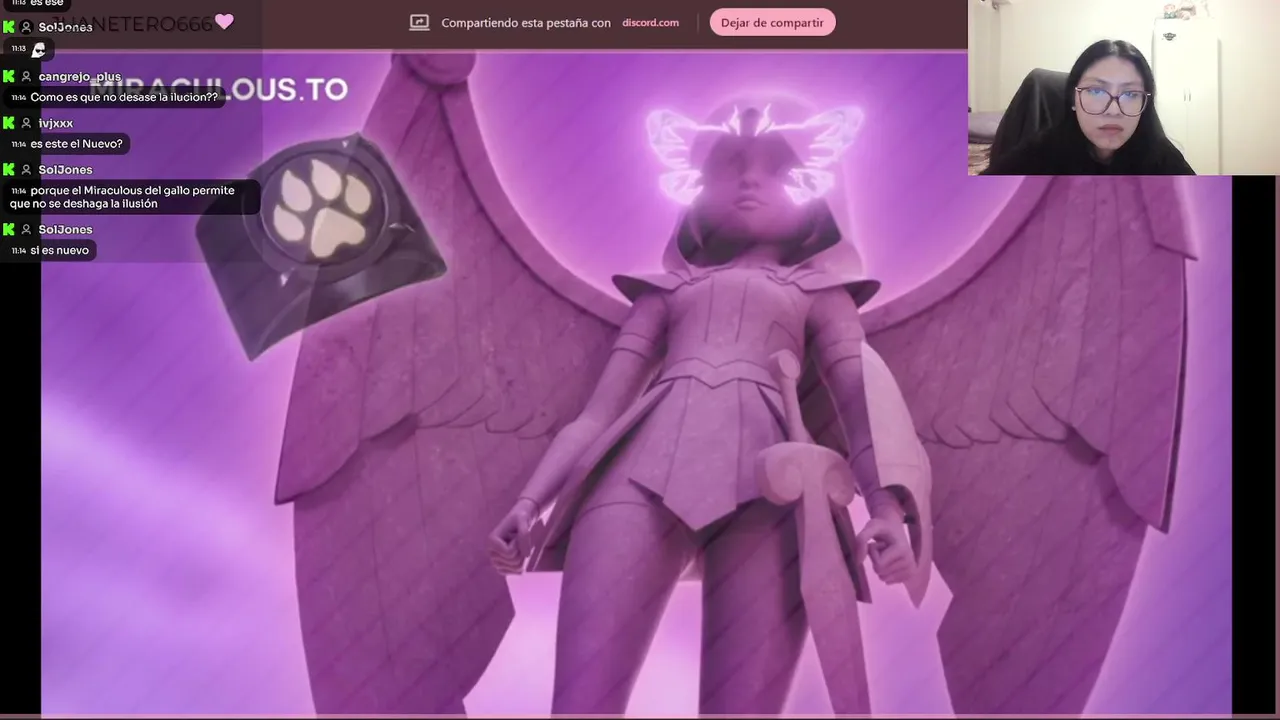Click the emote in the 11:13 chat message
This screenshot has width=1280, height=720.
point(39,49)
